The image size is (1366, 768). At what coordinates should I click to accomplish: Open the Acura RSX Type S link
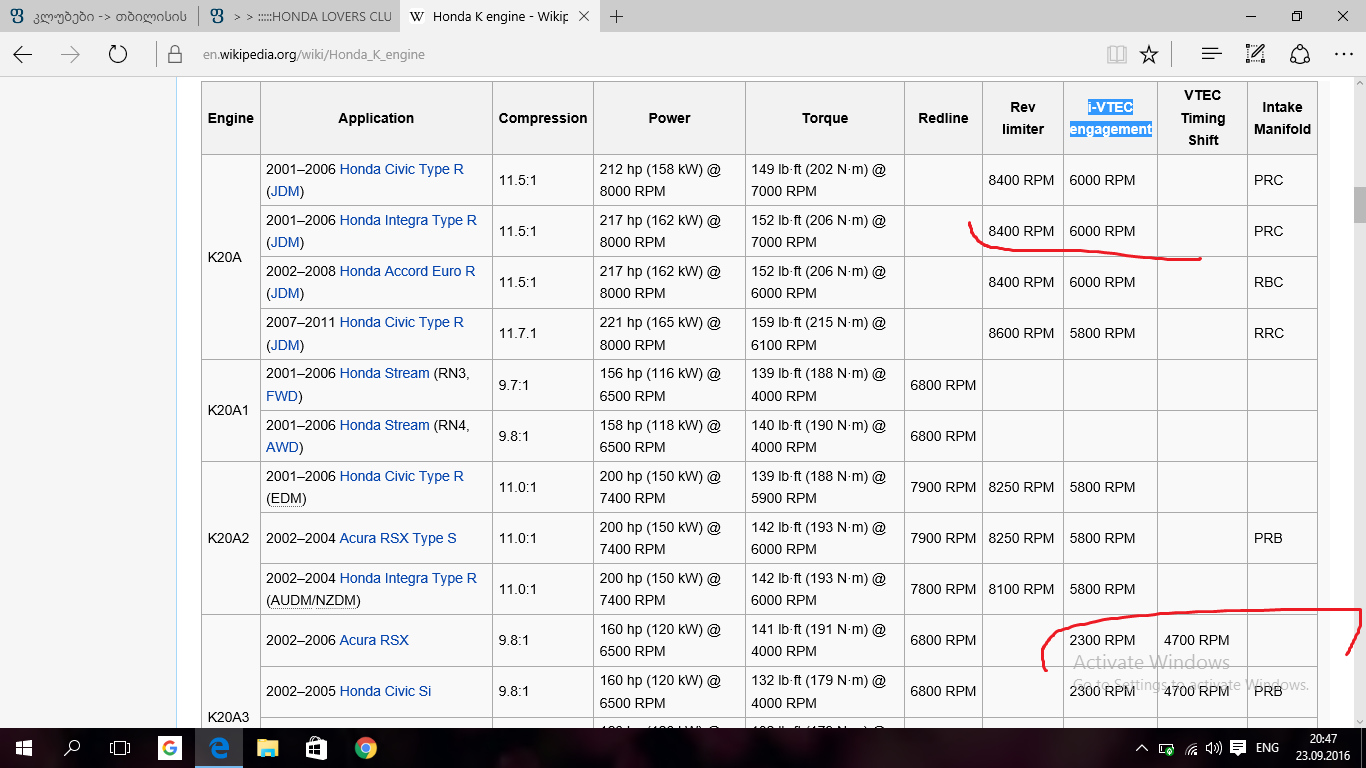(397, 538)
